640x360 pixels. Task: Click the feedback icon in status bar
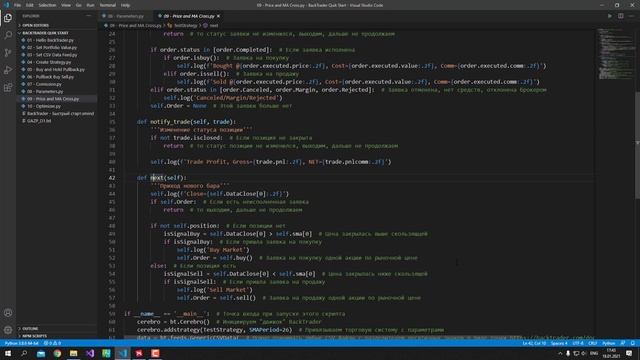click(x=622, y=343)
